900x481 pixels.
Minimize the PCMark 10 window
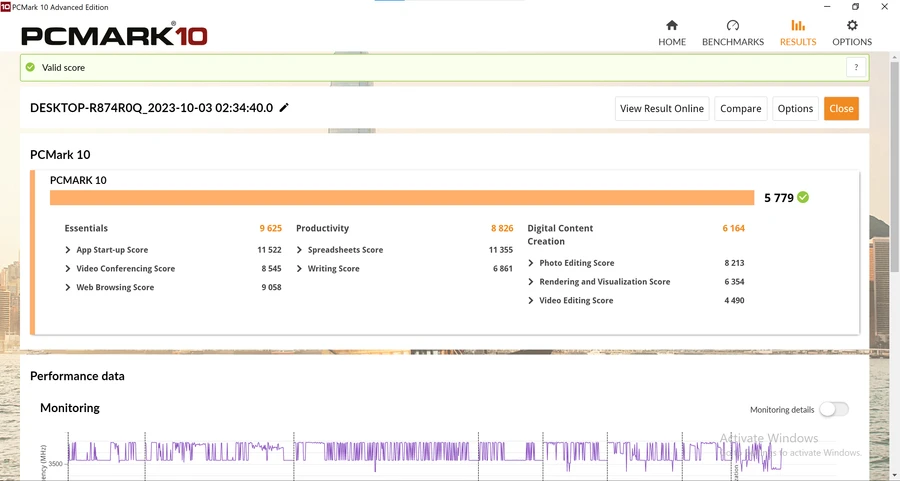coord(827,7)
